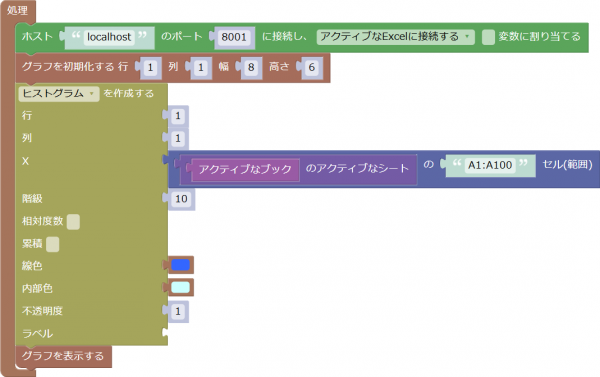Select the セル(範囲) block
The image size is (600, 377).
[567, 165]
